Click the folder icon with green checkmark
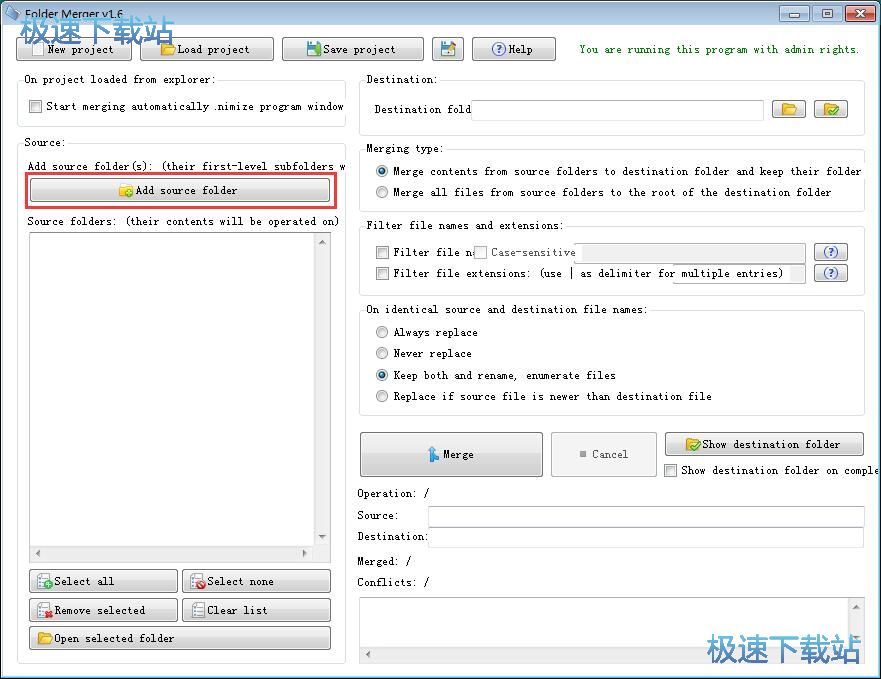This screenshot has height=679, width=881. [831, 109]
